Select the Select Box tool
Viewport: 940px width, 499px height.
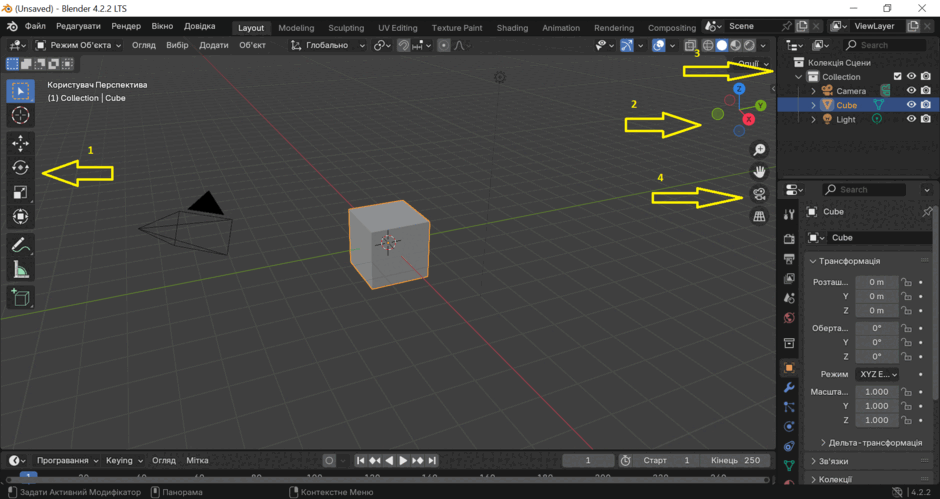pyautogui.click(x=20, y=91)
